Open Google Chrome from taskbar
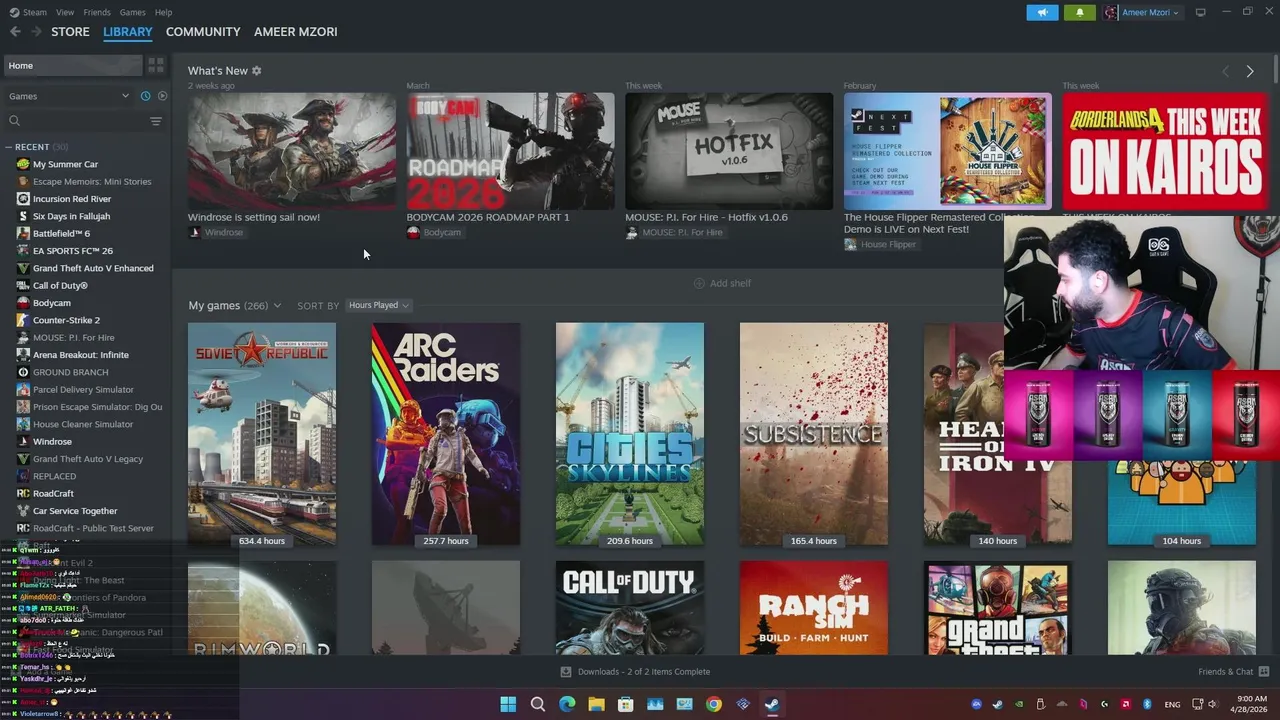The height and width of the screenshot is (720, 1280). click(713, 704)
